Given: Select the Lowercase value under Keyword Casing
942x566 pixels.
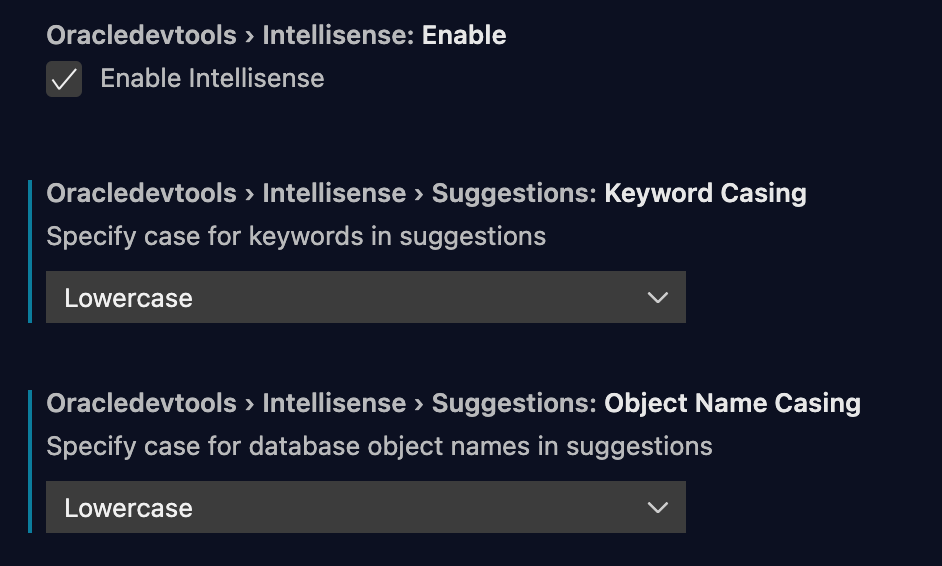Looking at the screenshot, I should [x=129, y=298].
